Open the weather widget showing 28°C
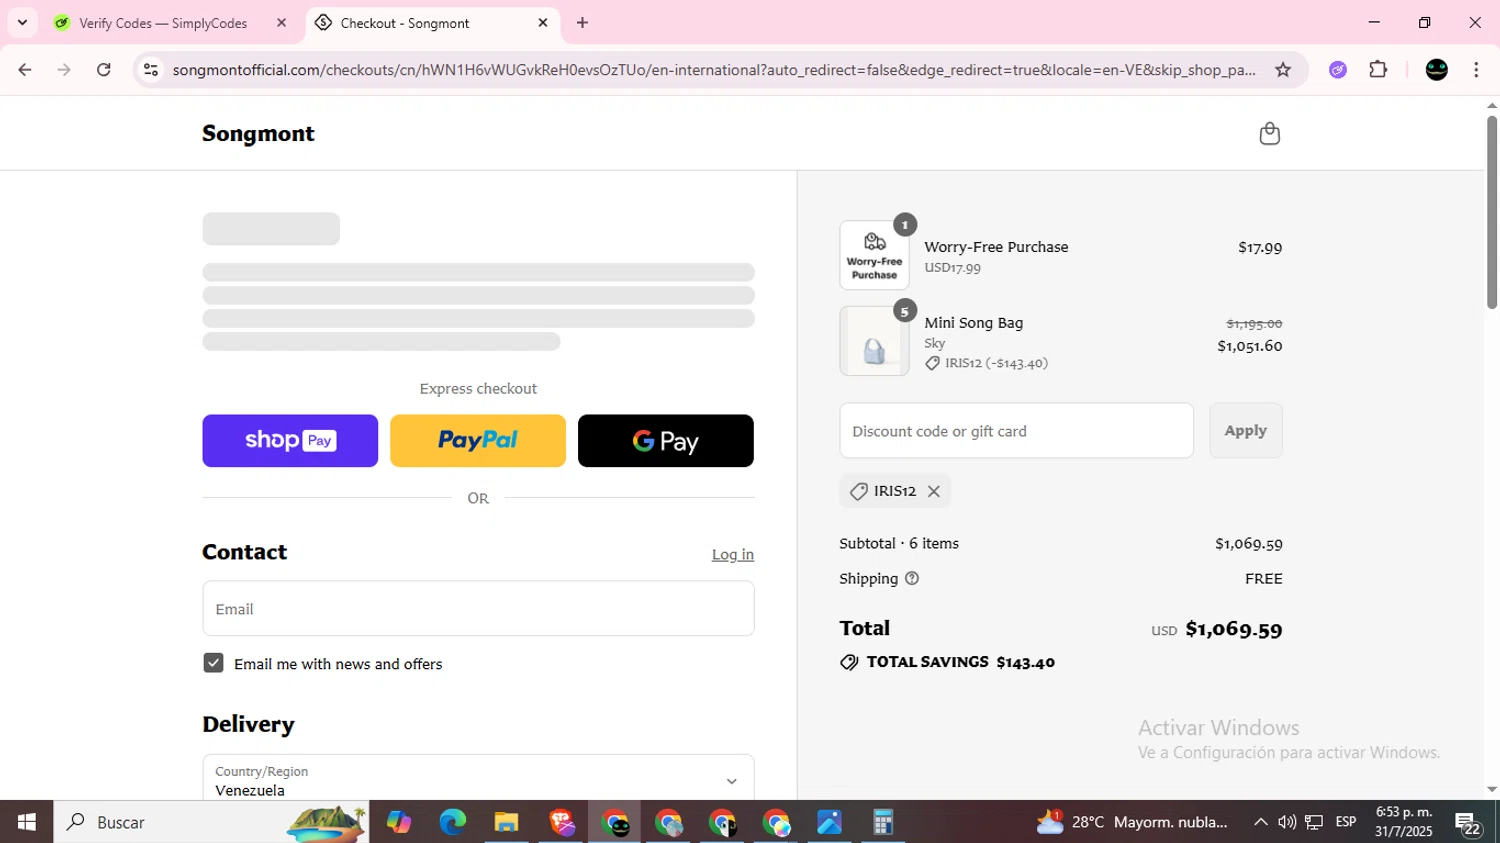1500x843 pixels. pos(1131,822)
